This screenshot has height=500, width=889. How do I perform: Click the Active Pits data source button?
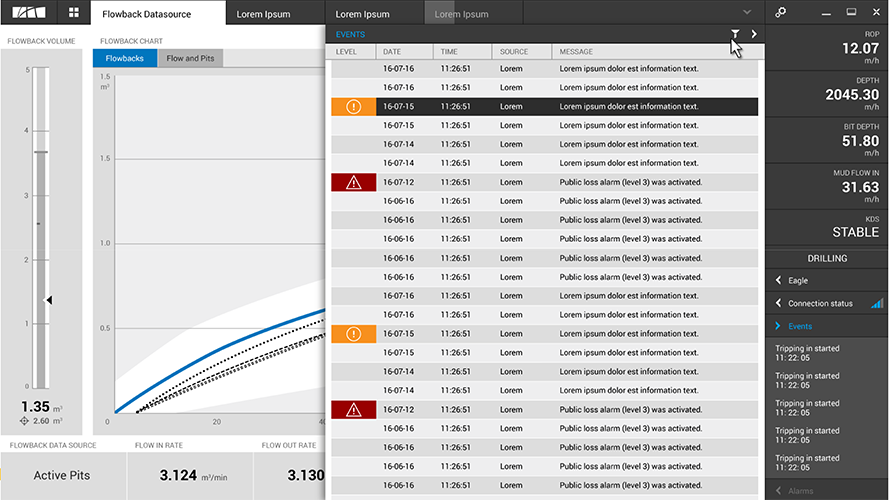coord(62,475)
